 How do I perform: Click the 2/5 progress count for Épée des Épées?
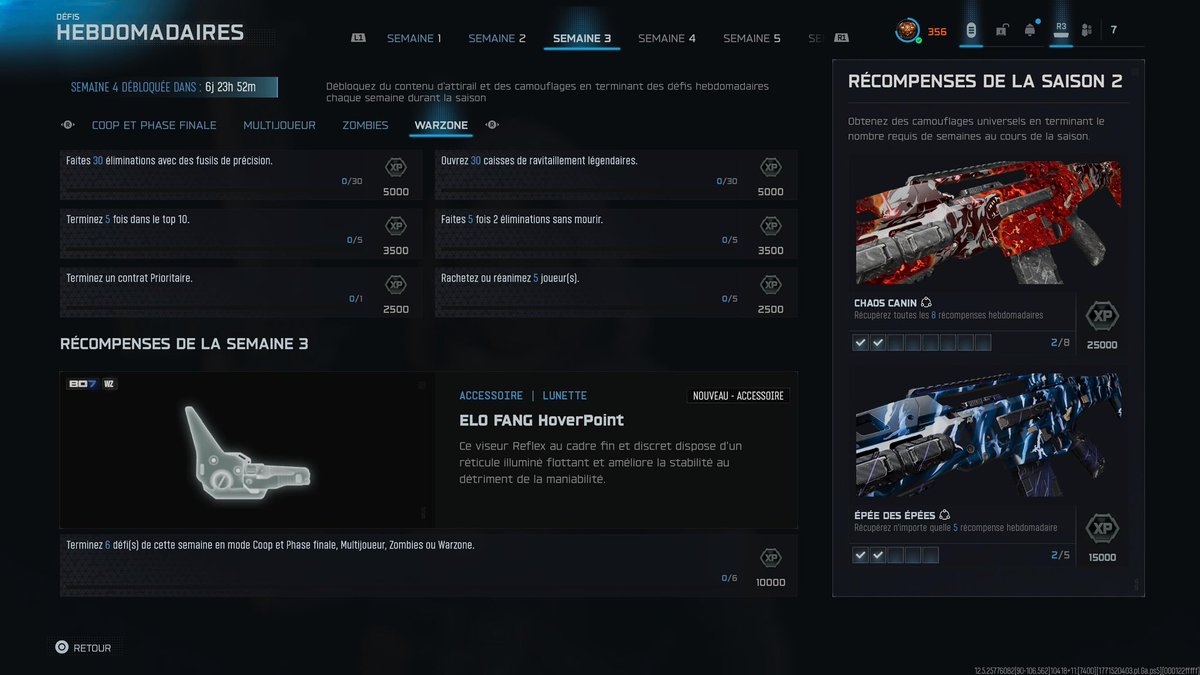pyautogui.click(x=1061, y=555)
